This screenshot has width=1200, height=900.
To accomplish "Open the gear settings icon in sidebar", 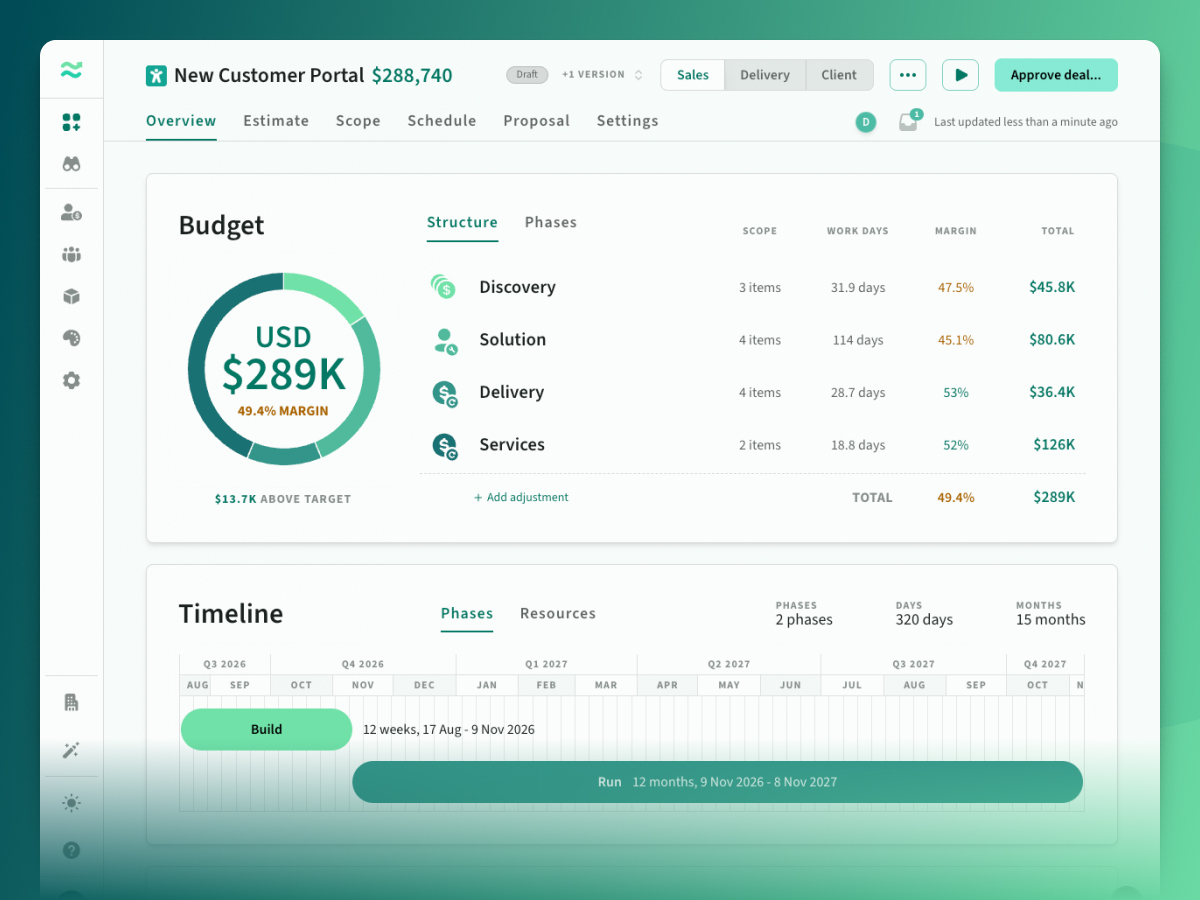I will (71, 380).
